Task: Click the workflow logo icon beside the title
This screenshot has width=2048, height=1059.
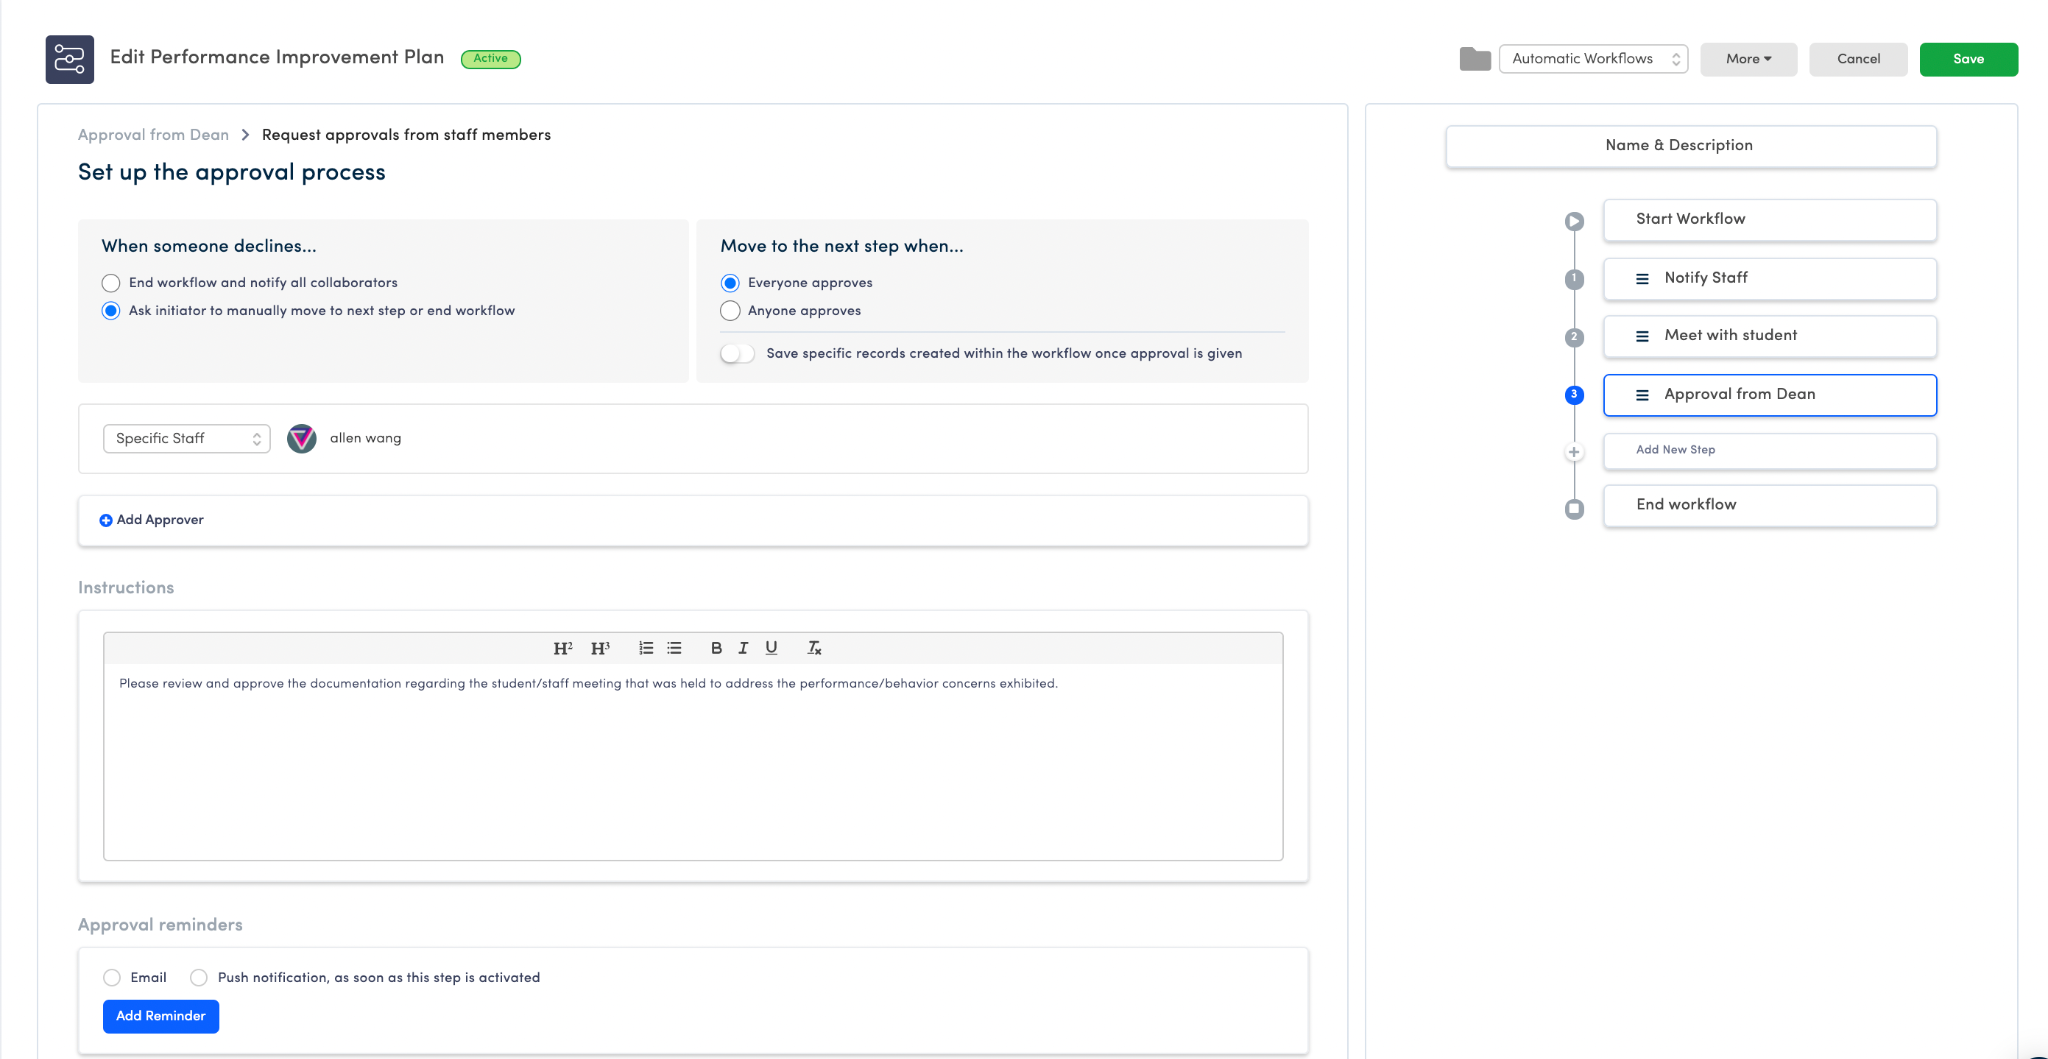Action: tap(70, 59)
